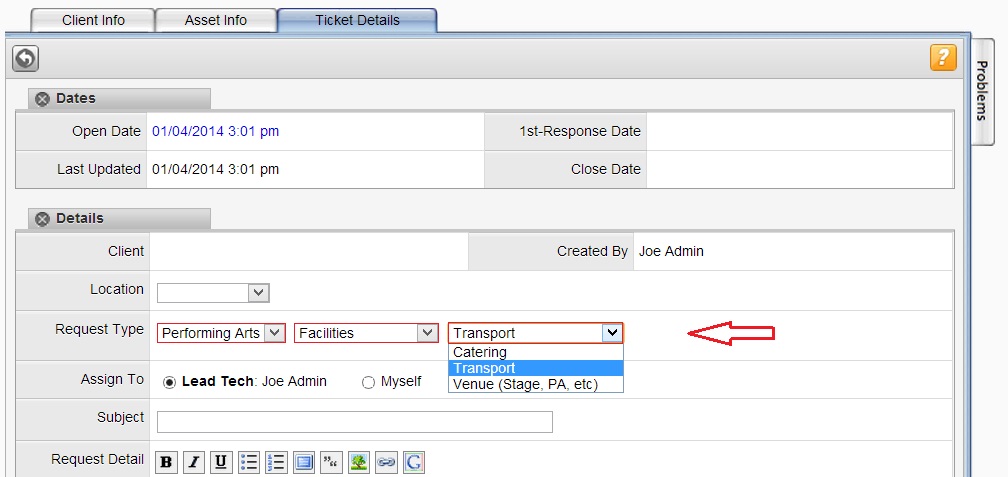Collapse the Dates section
Screen dimensions: 1008x477
pos(42,99)
